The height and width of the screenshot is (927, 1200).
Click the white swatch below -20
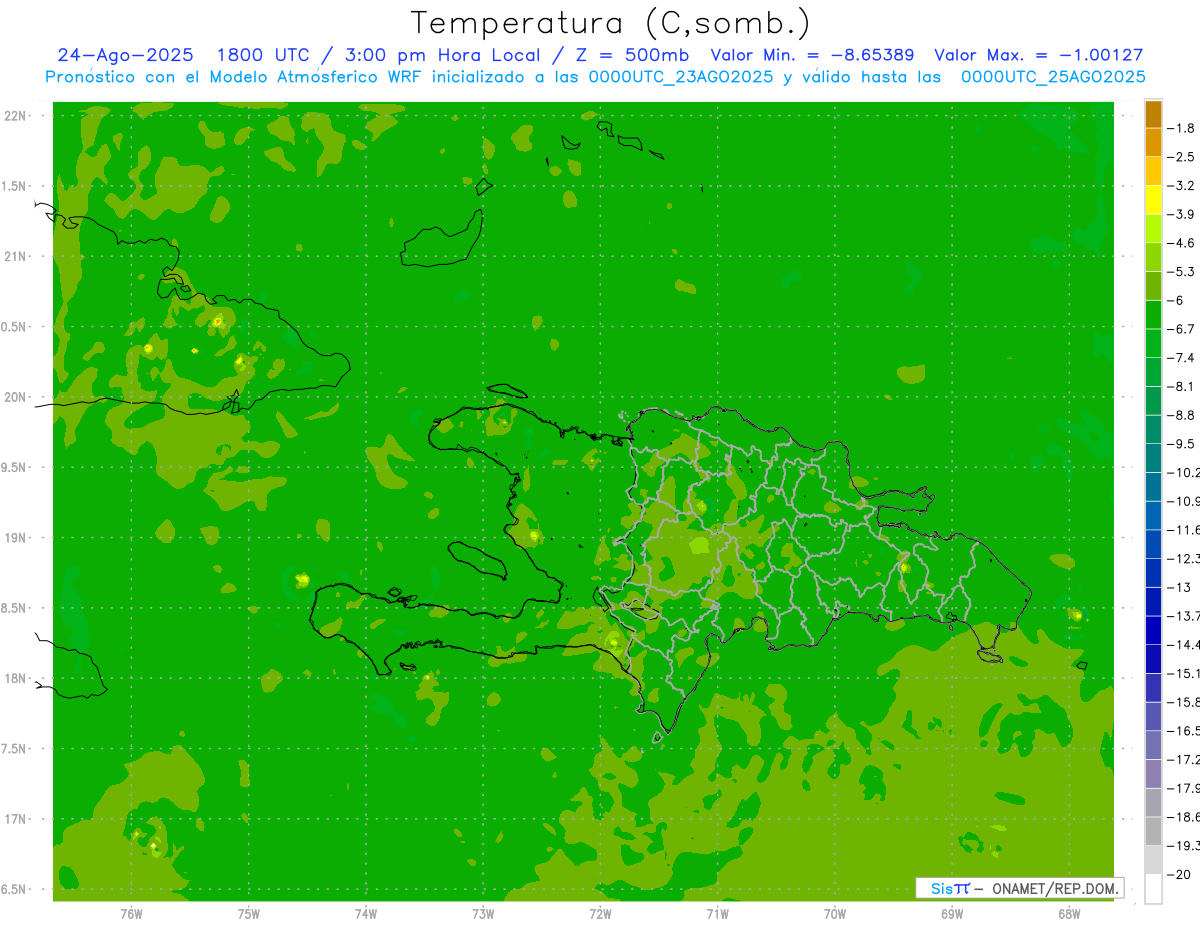[x=1153, y=889]
